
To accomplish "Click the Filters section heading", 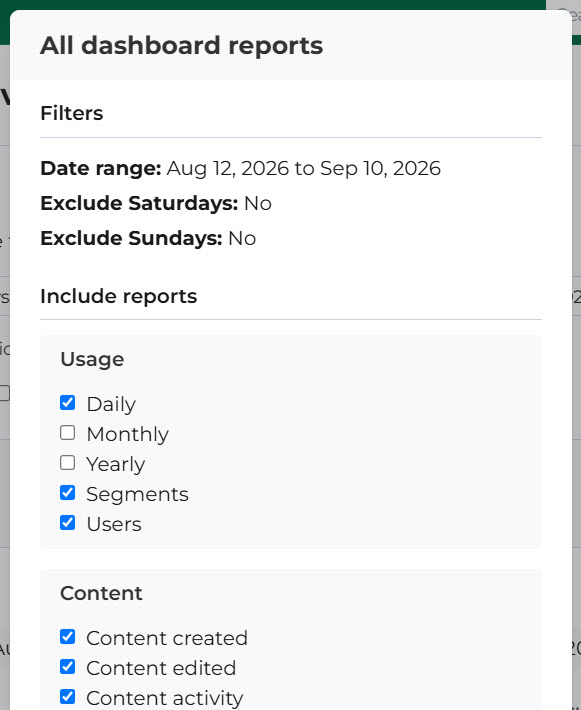I will (x=72, y=113).
